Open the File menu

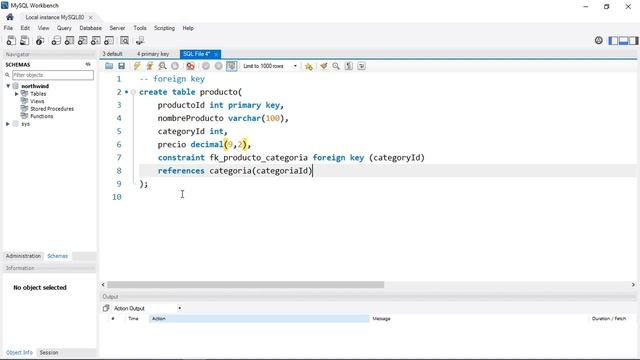pyautogui.click(x=8, y=28)
